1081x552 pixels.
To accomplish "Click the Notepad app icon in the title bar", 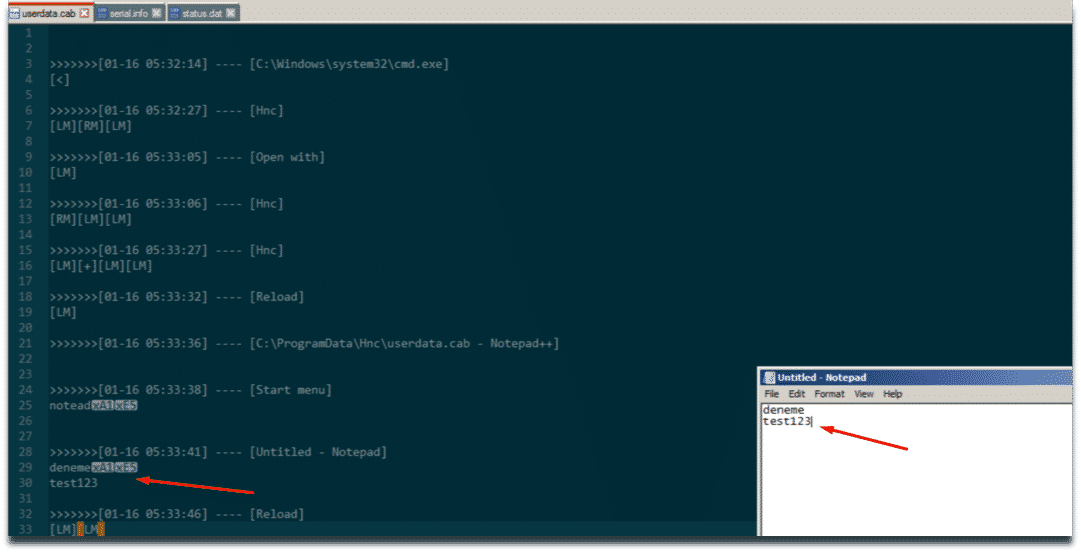I will click(x=769, y=377).
